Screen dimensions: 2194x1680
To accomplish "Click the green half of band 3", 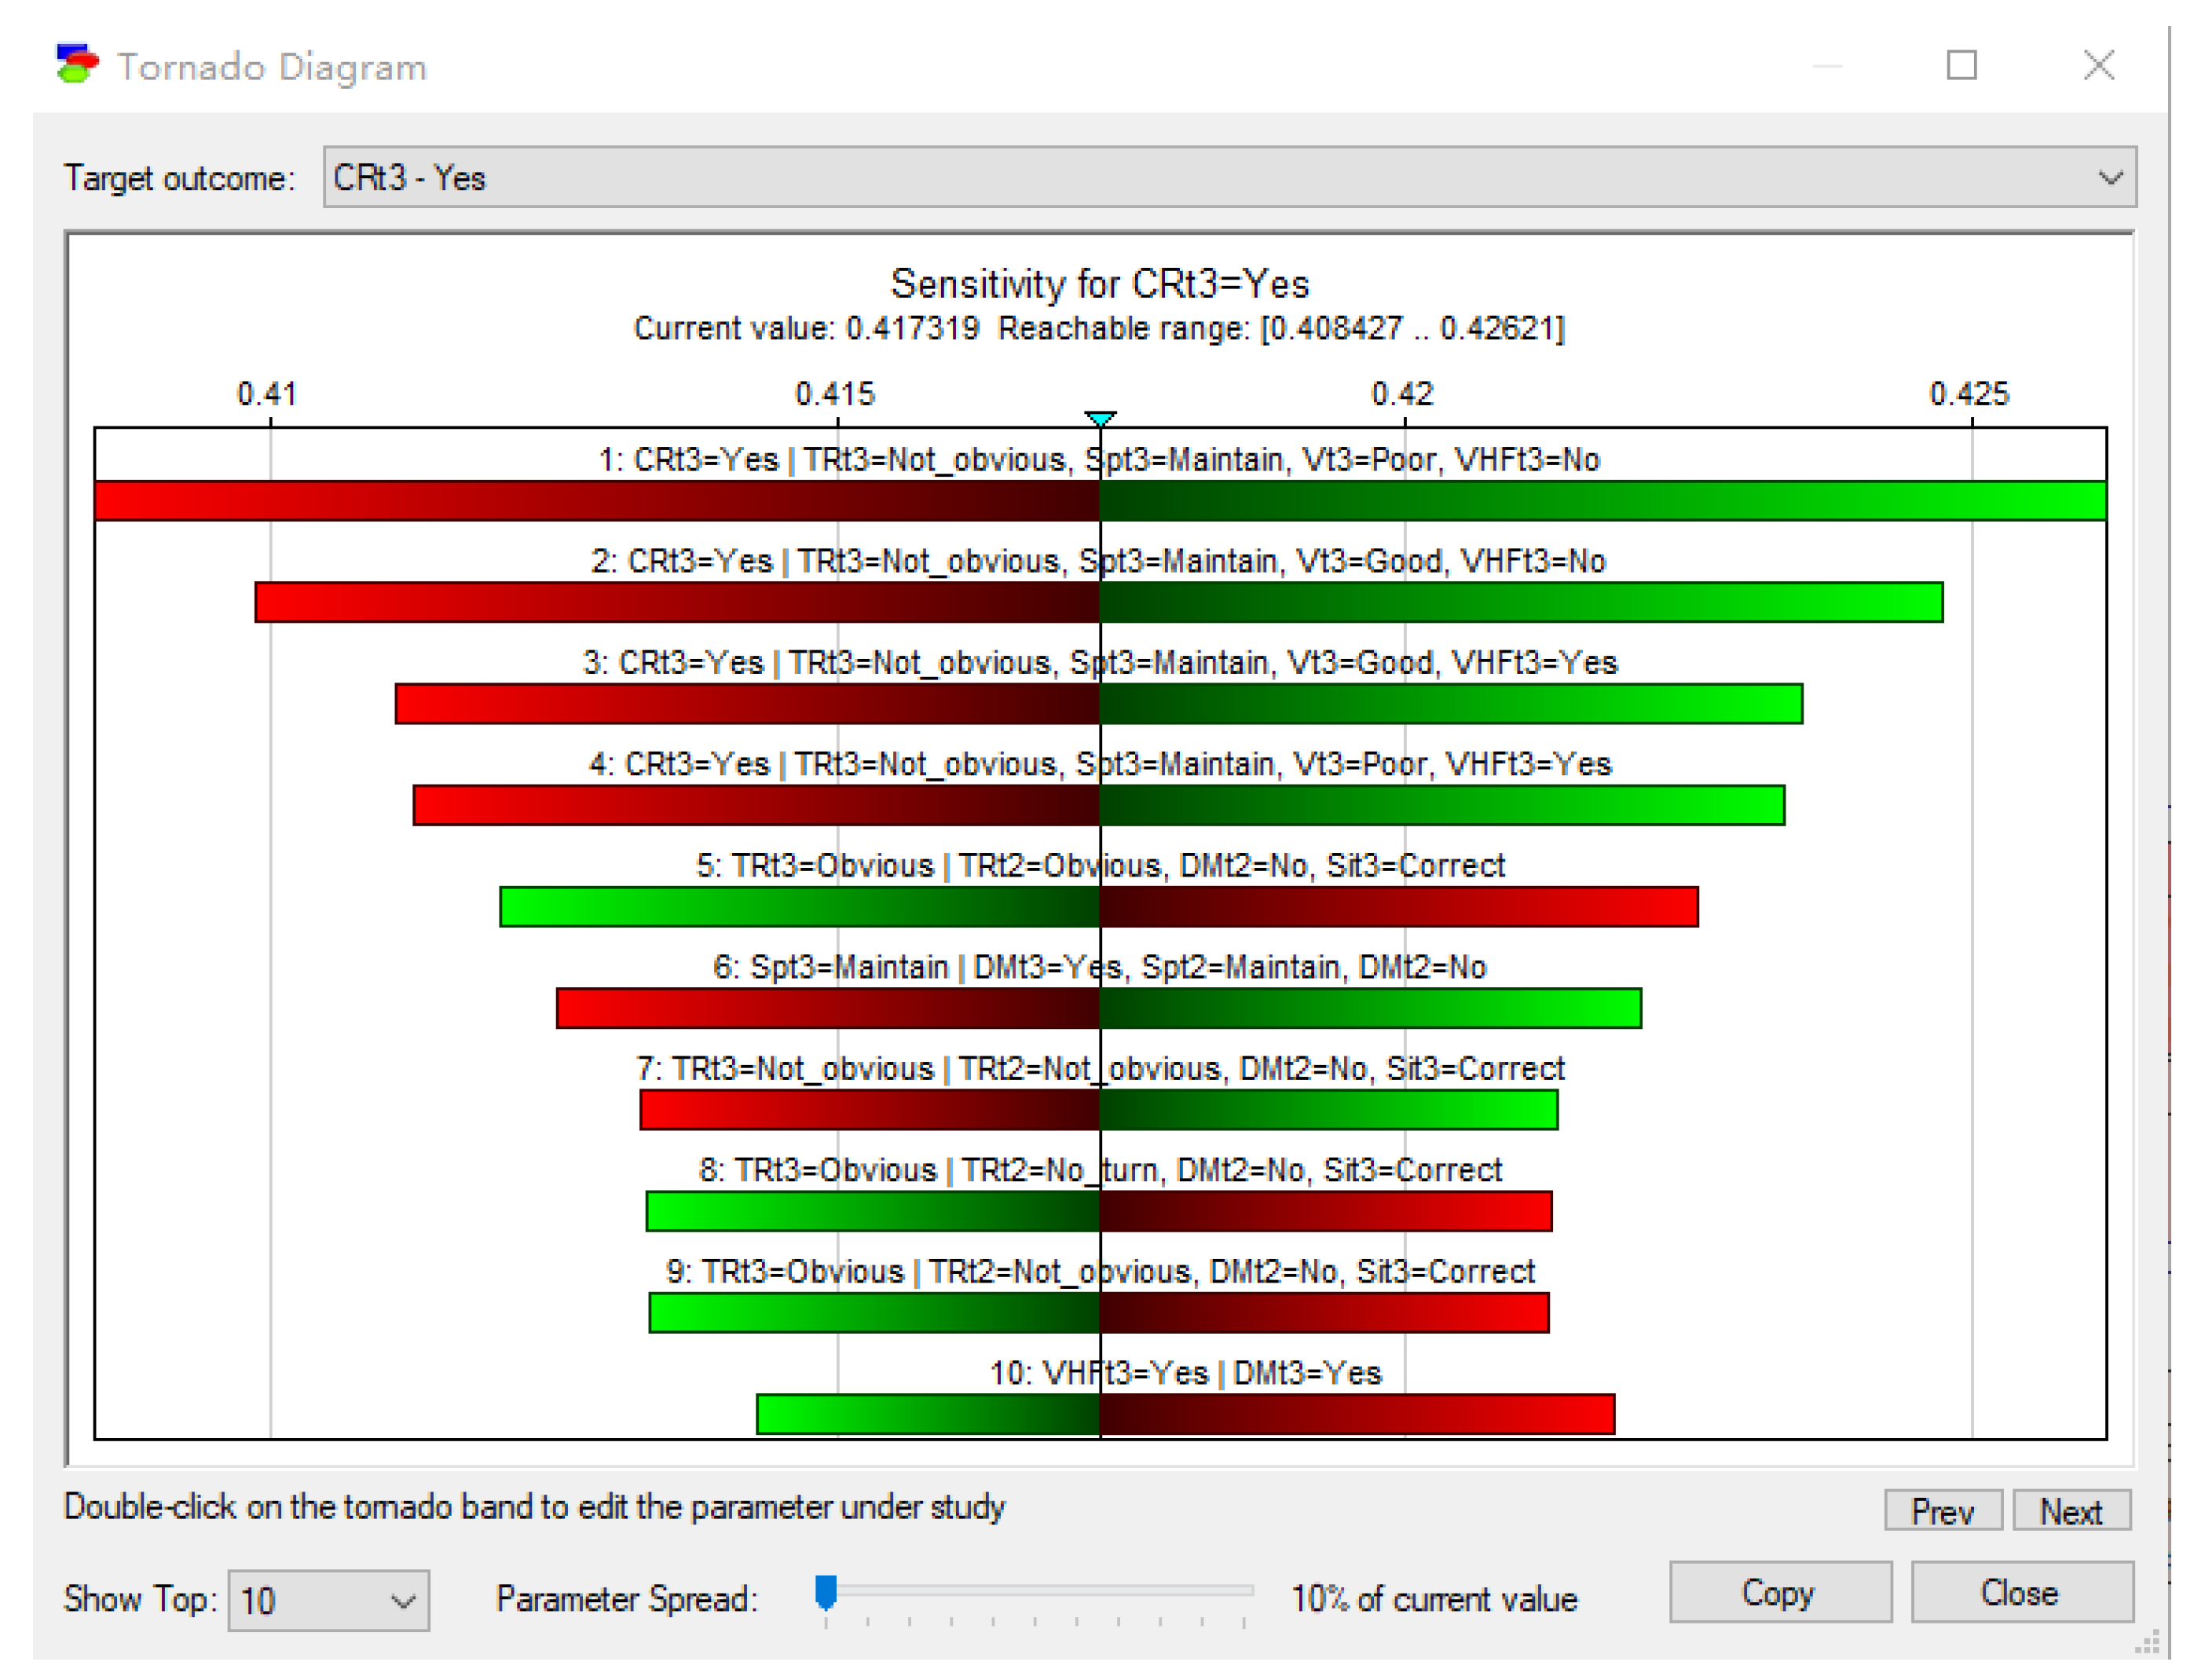I will [x=1450, y=704].
